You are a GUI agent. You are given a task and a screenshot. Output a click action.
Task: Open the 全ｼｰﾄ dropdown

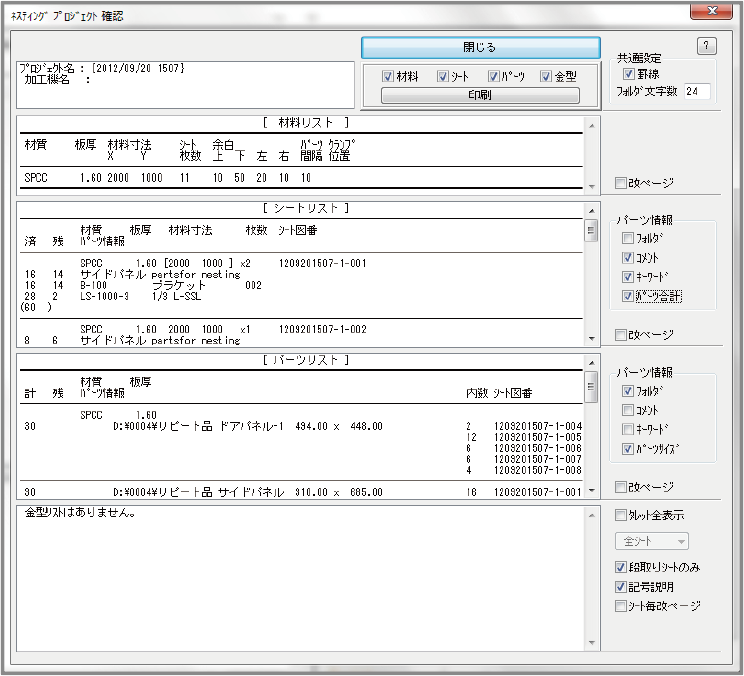pos(651,541)
